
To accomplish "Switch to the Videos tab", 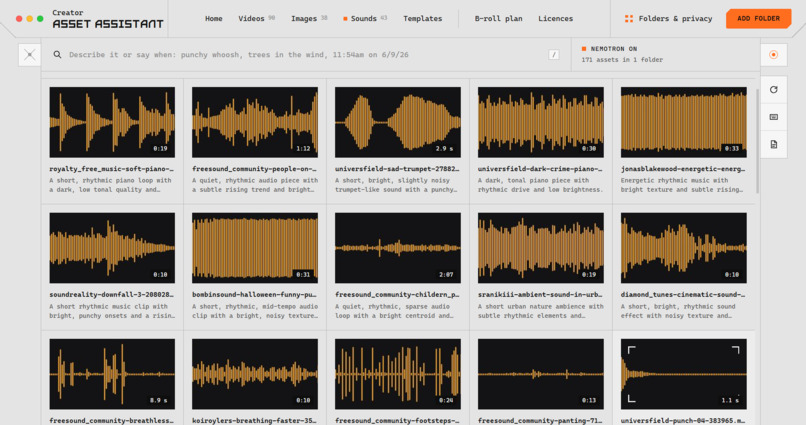I will [x=256, y=19].
